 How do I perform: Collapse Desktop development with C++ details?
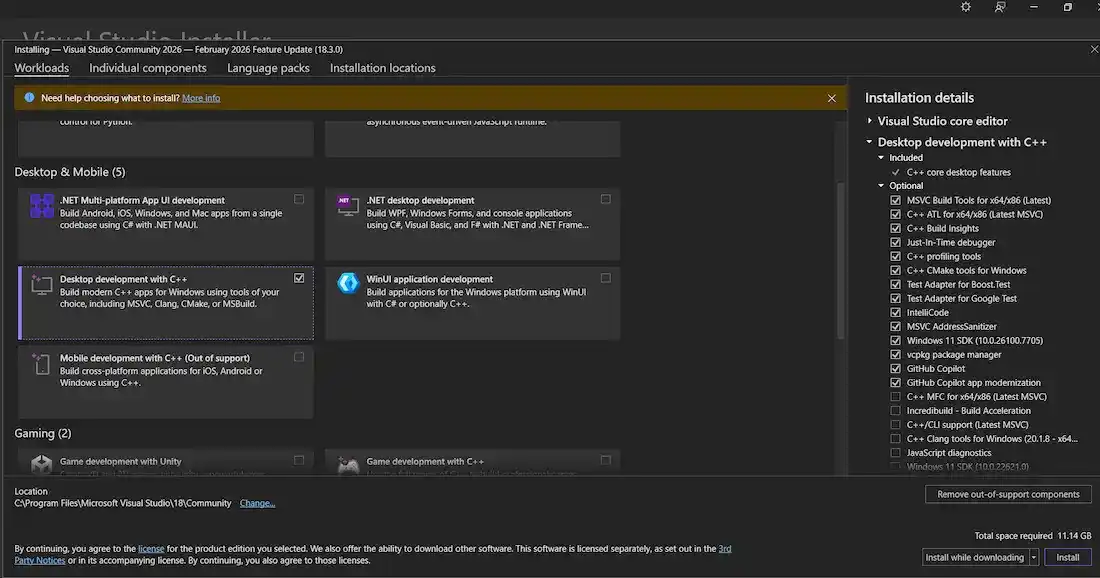tap(869, 142)
